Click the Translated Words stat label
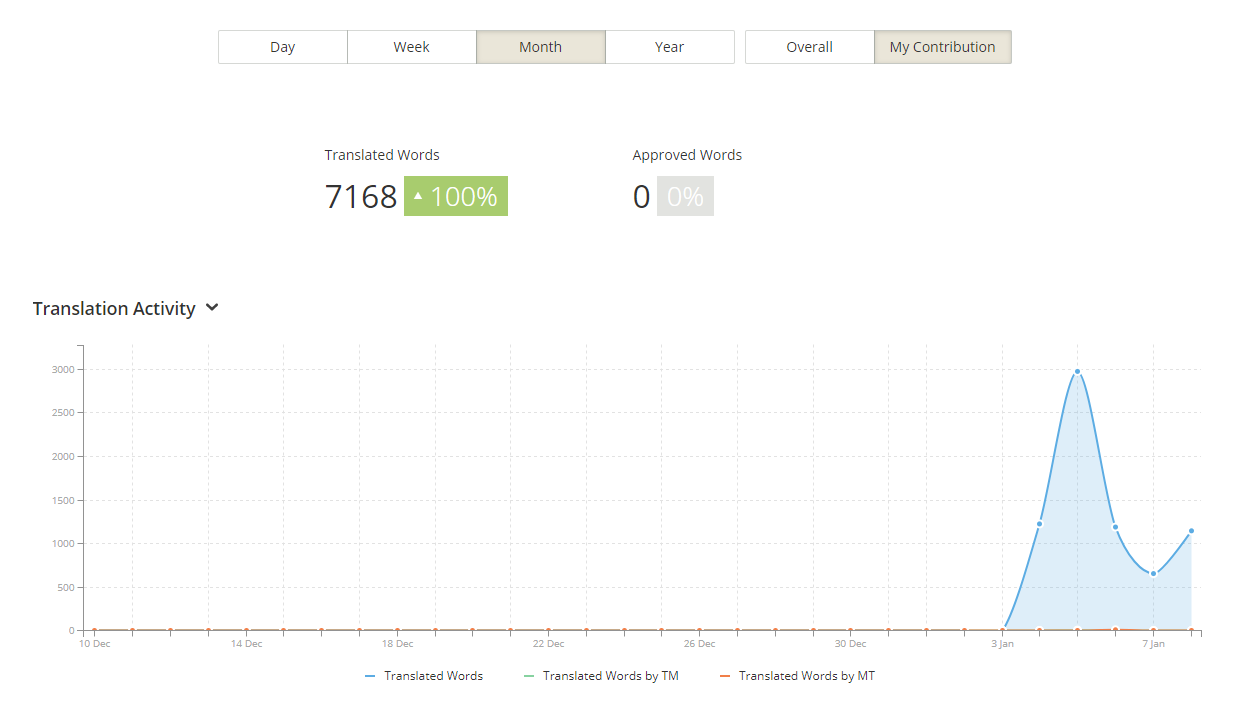The image size is (1257, 721). click(x=382, y=155)
